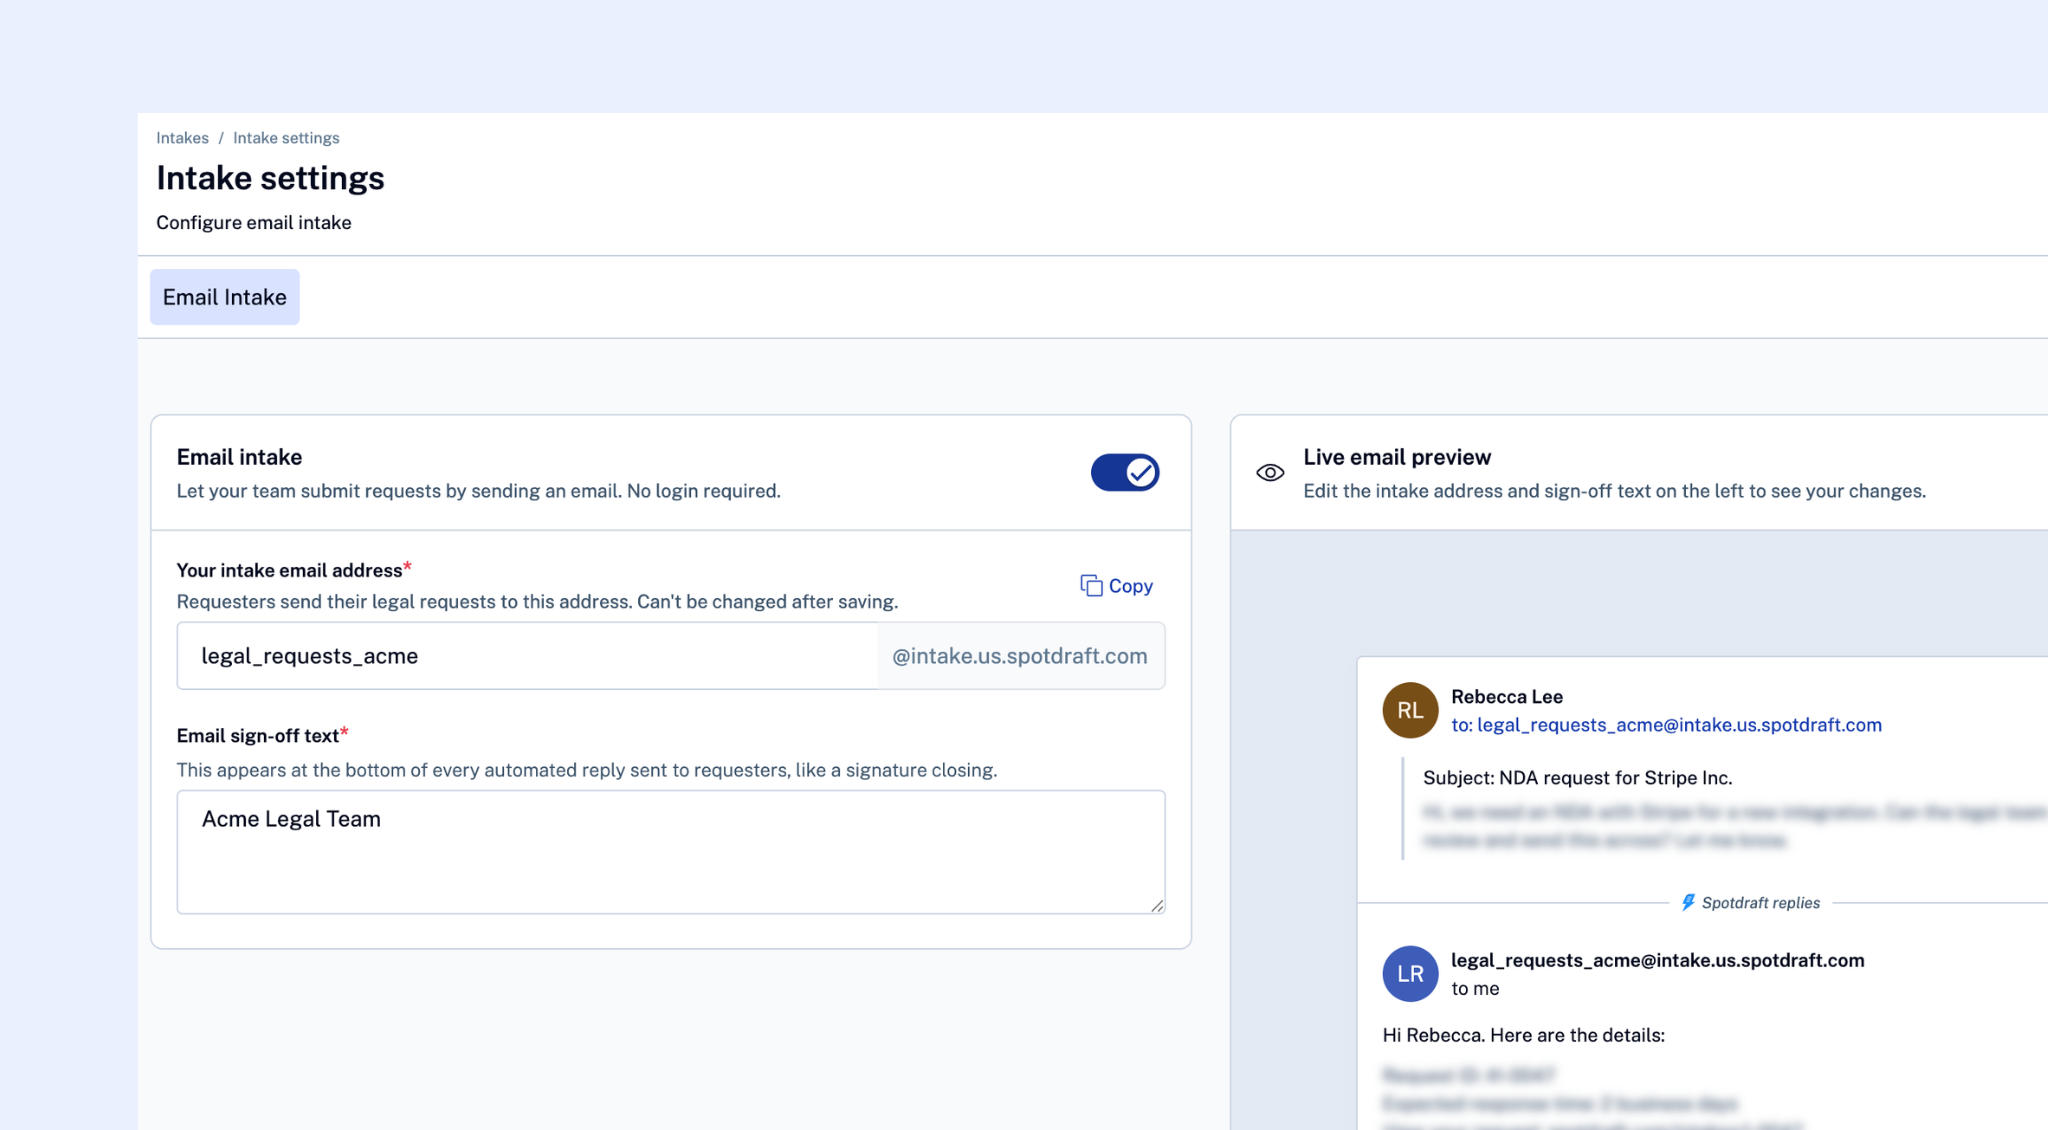
Task: Select the Email Intake tab
Action: pyautogui.click(x=225, y=297)
